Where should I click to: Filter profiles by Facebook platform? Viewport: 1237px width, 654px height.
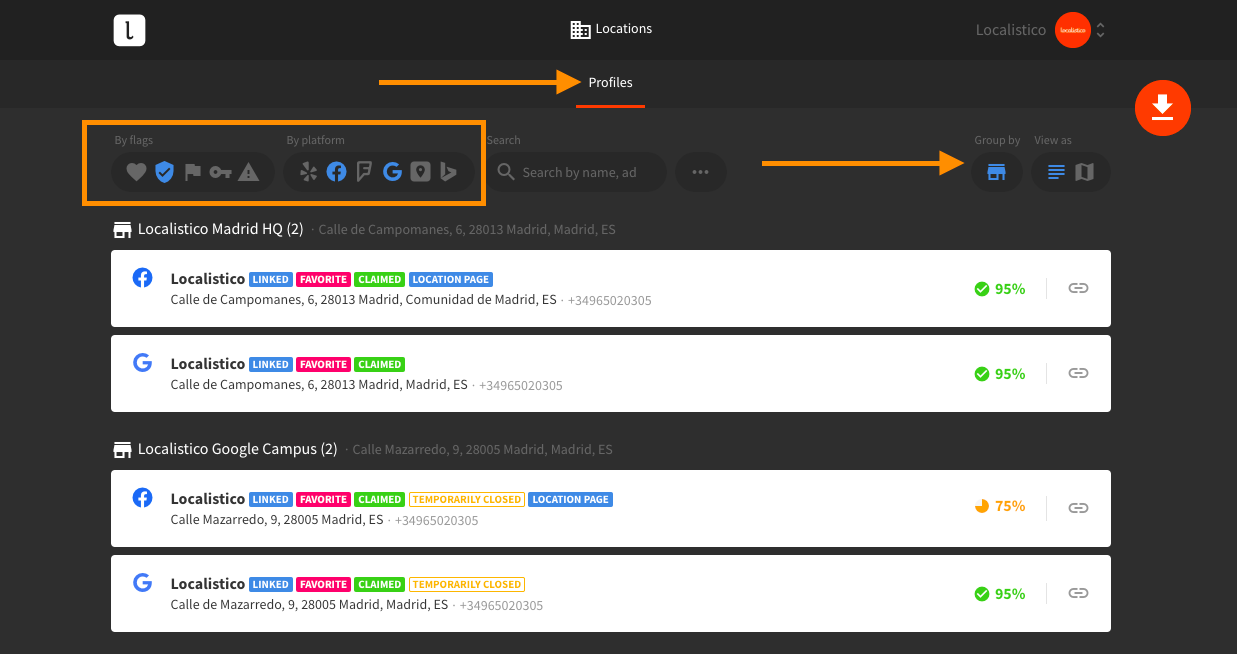point(336,172)
